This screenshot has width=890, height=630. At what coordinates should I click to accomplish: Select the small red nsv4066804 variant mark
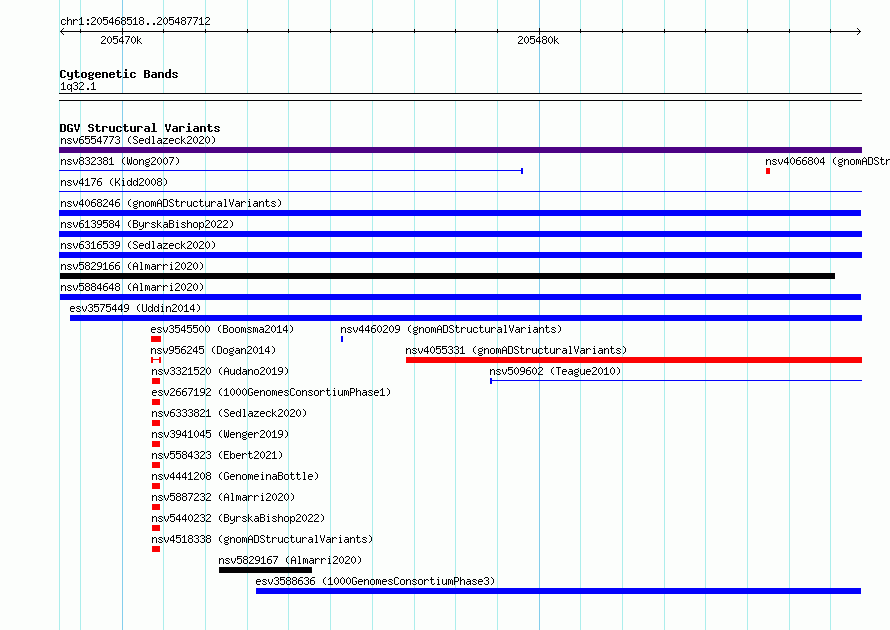(768, 171)
